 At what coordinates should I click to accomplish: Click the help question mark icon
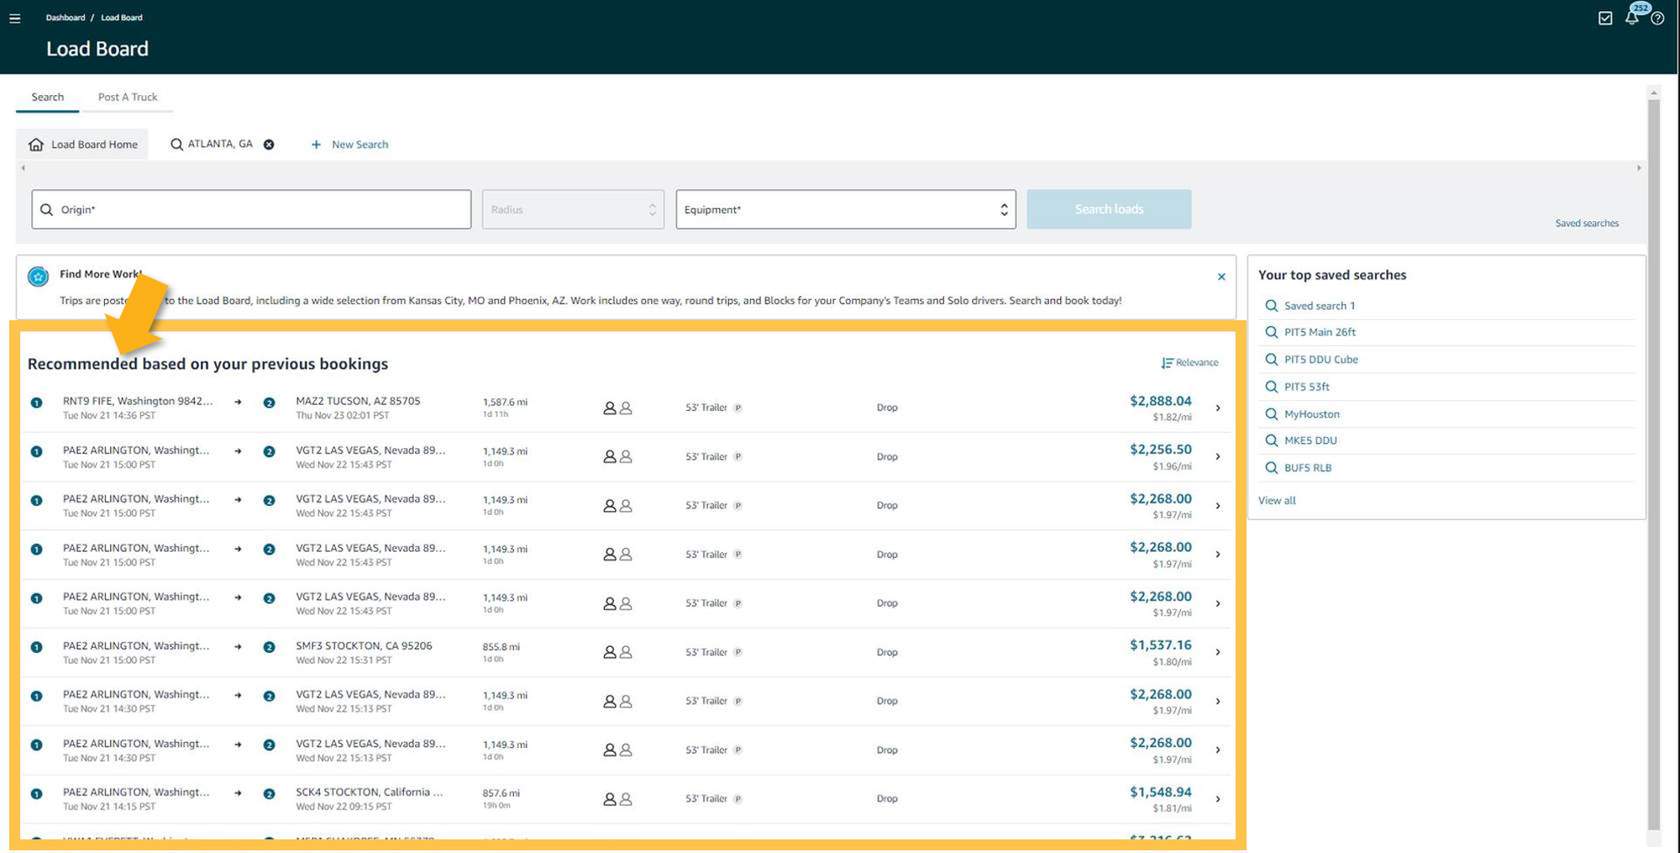tap(1657, 18)
